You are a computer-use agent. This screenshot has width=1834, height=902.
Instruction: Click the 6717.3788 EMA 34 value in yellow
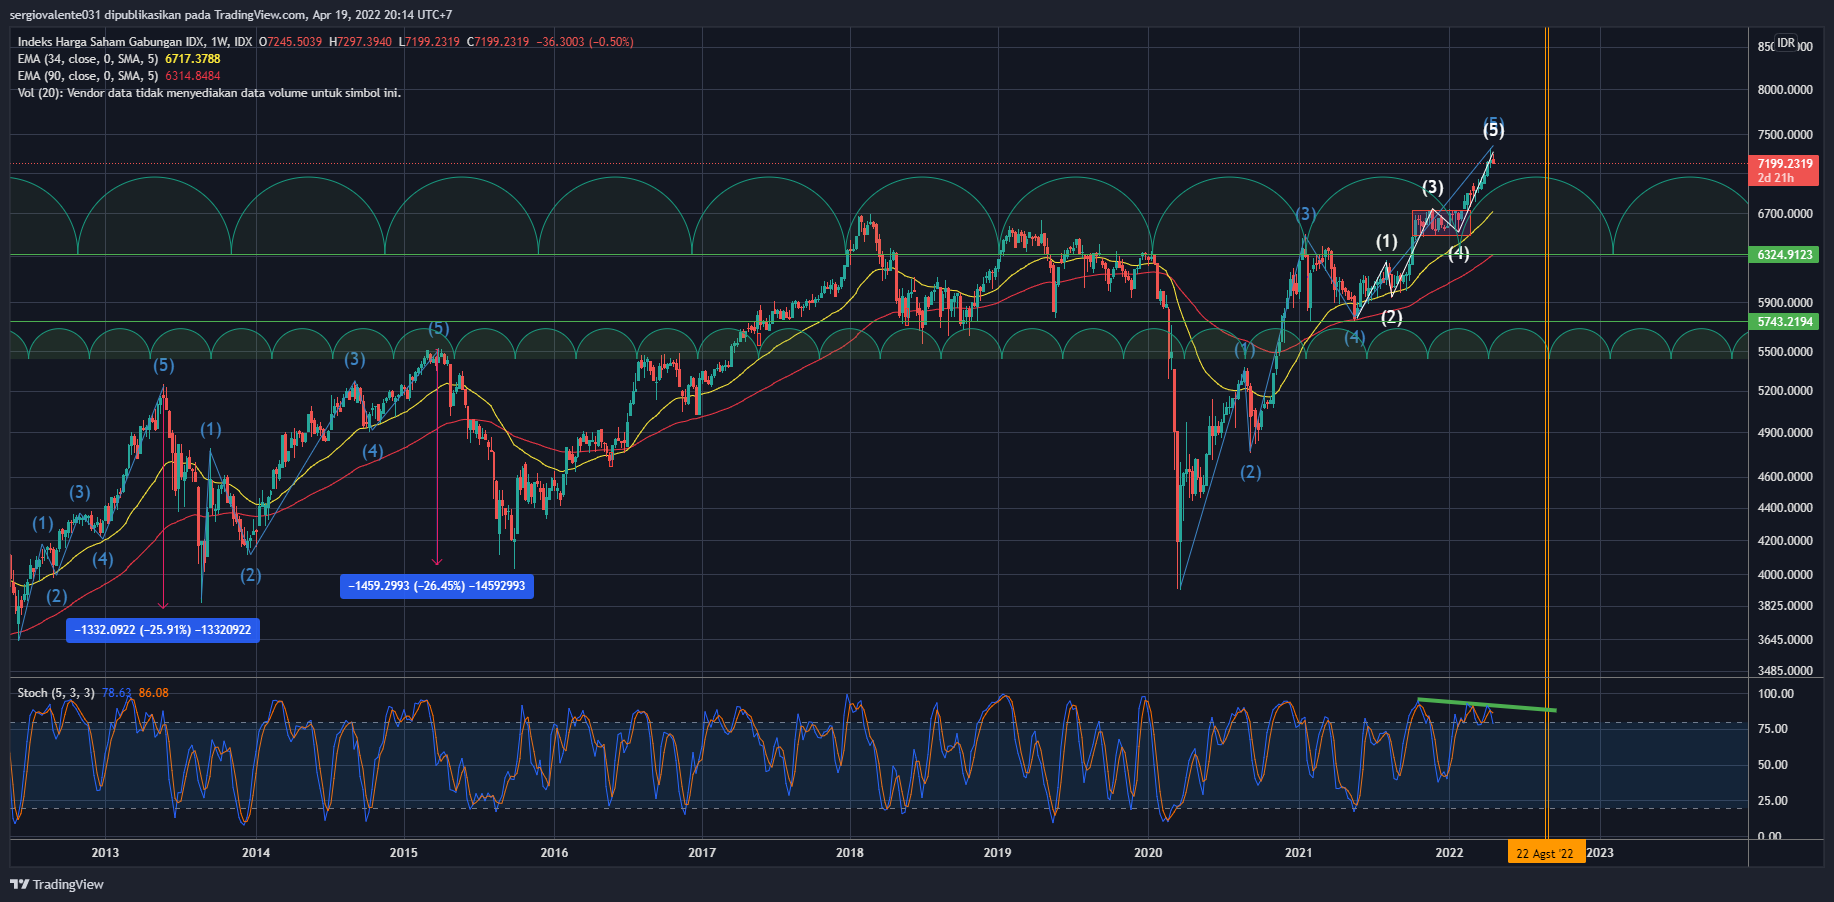(x=193, y=59)
